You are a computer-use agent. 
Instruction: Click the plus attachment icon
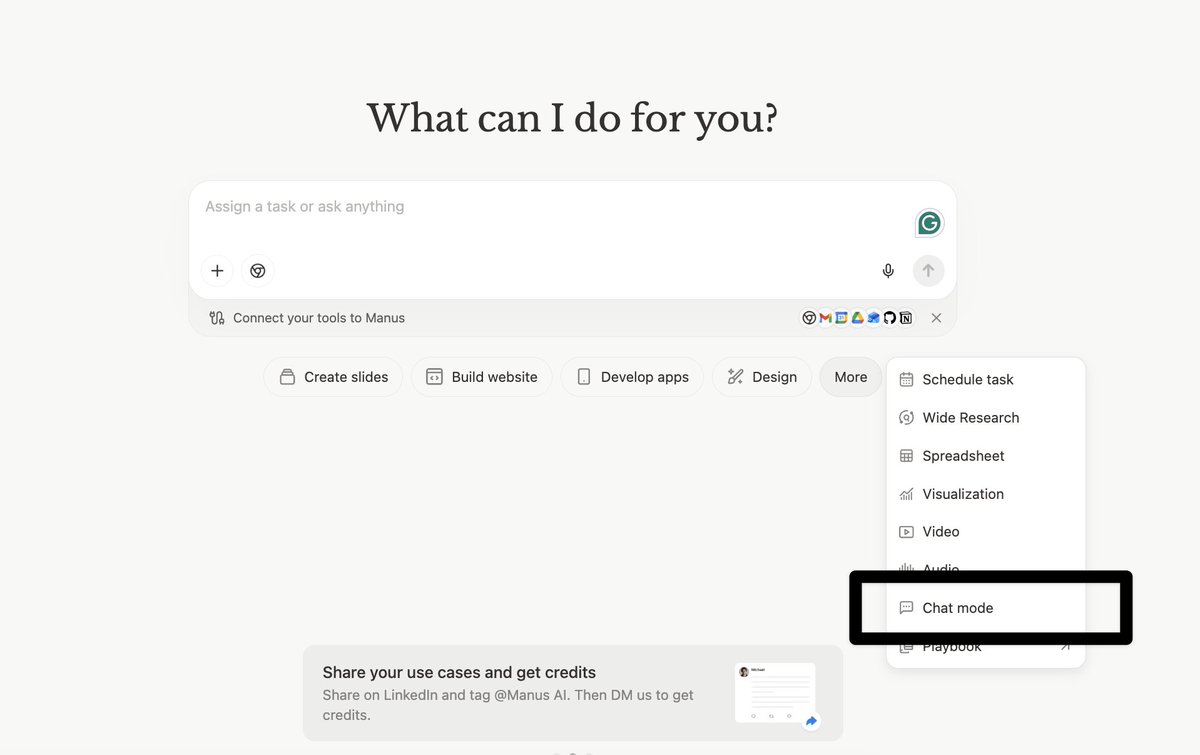pos(217,271)
